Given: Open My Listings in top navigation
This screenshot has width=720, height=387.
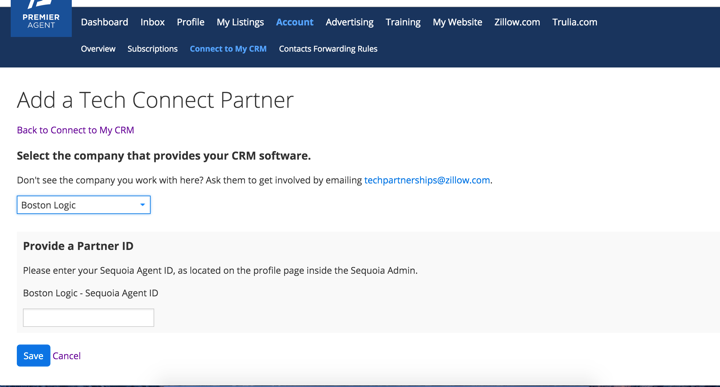Looking at the screenshot, I should click(x=240, y=22).
